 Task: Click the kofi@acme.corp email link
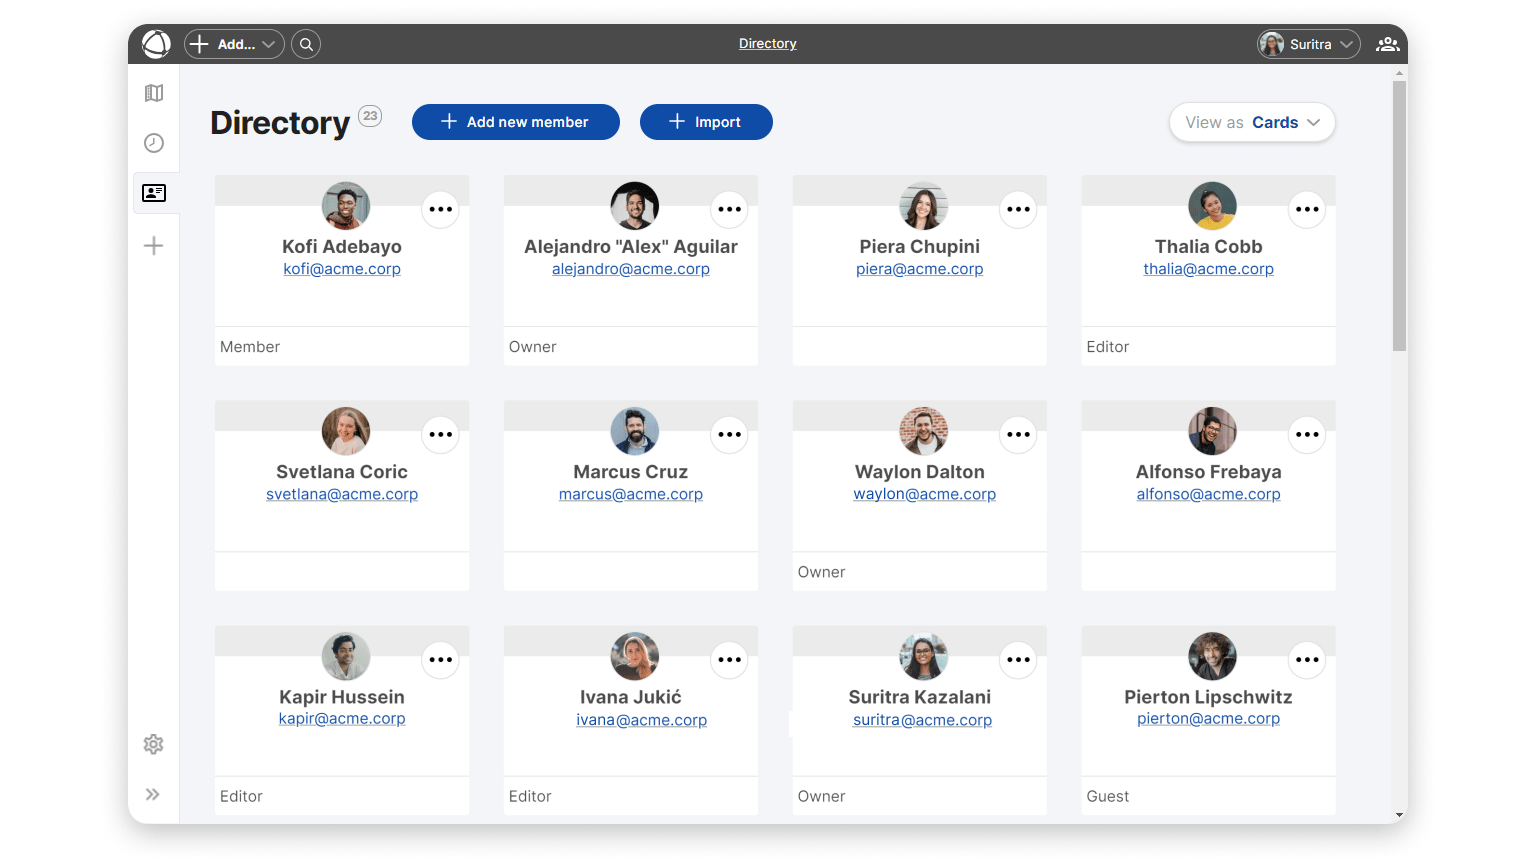342,269
